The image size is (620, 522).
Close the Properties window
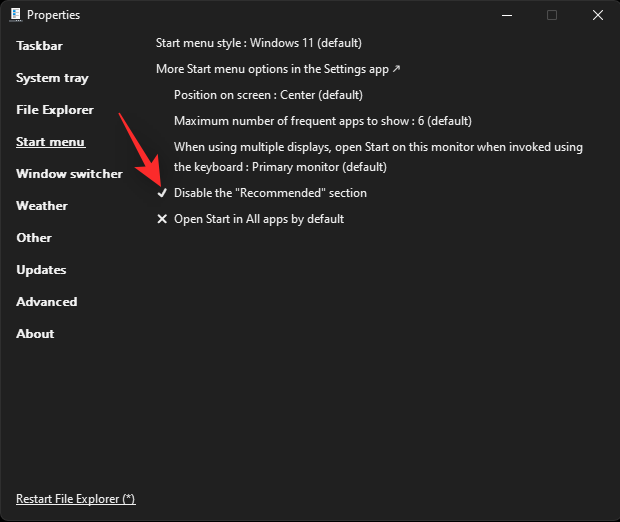[x=597, y=15]
